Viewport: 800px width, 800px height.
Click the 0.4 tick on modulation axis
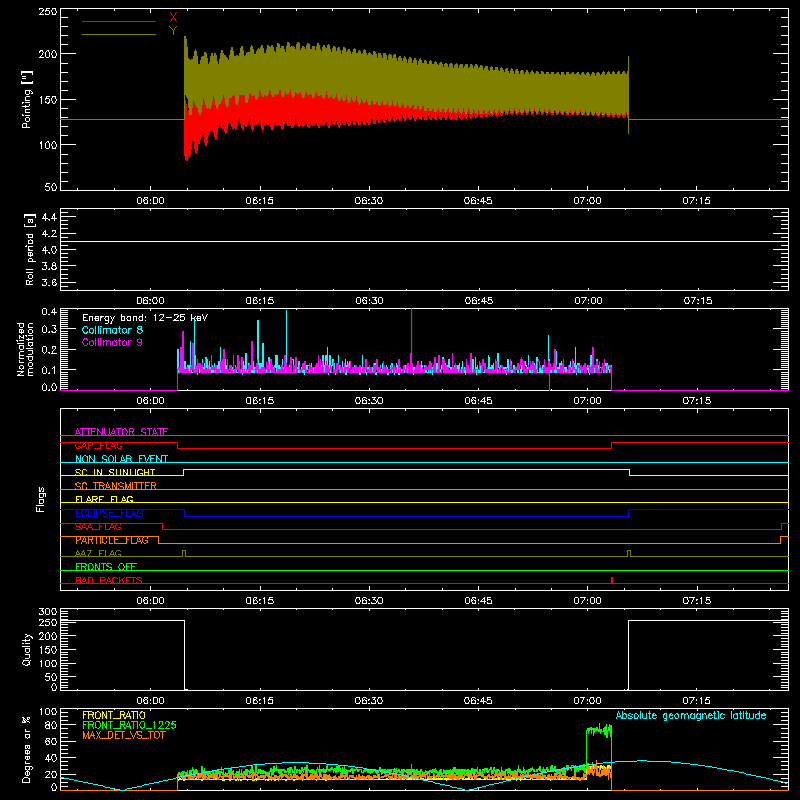click(49, 312)
